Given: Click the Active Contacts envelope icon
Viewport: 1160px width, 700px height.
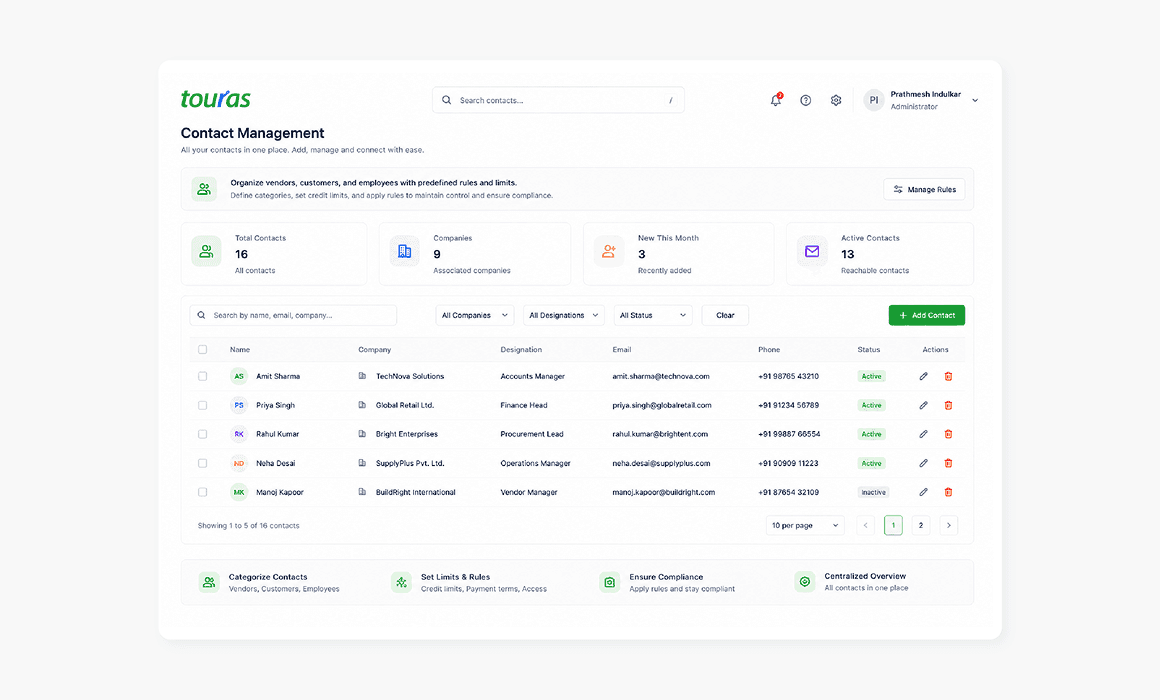Looking at the screenshot, I should tap(812, 252).
